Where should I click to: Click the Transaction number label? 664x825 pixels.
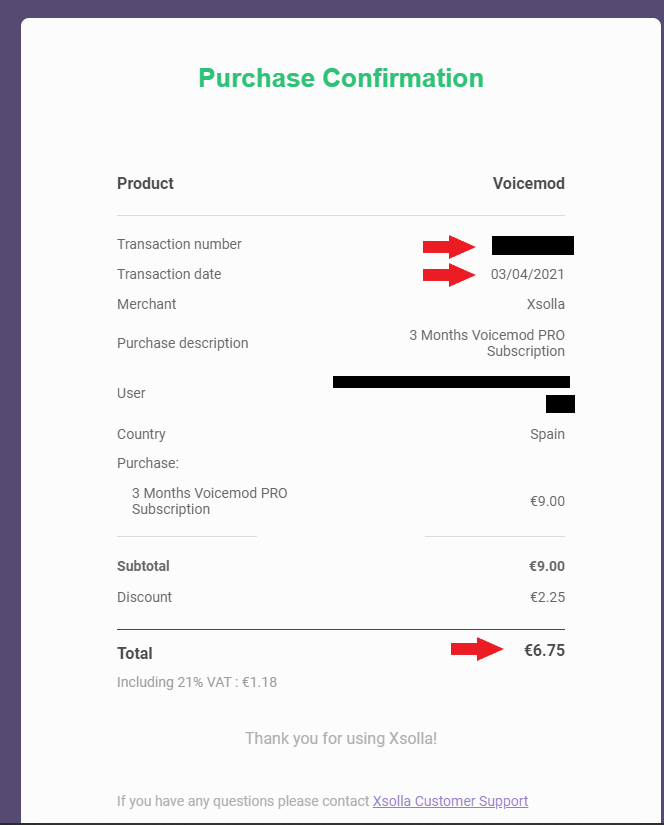click(179, 244)
